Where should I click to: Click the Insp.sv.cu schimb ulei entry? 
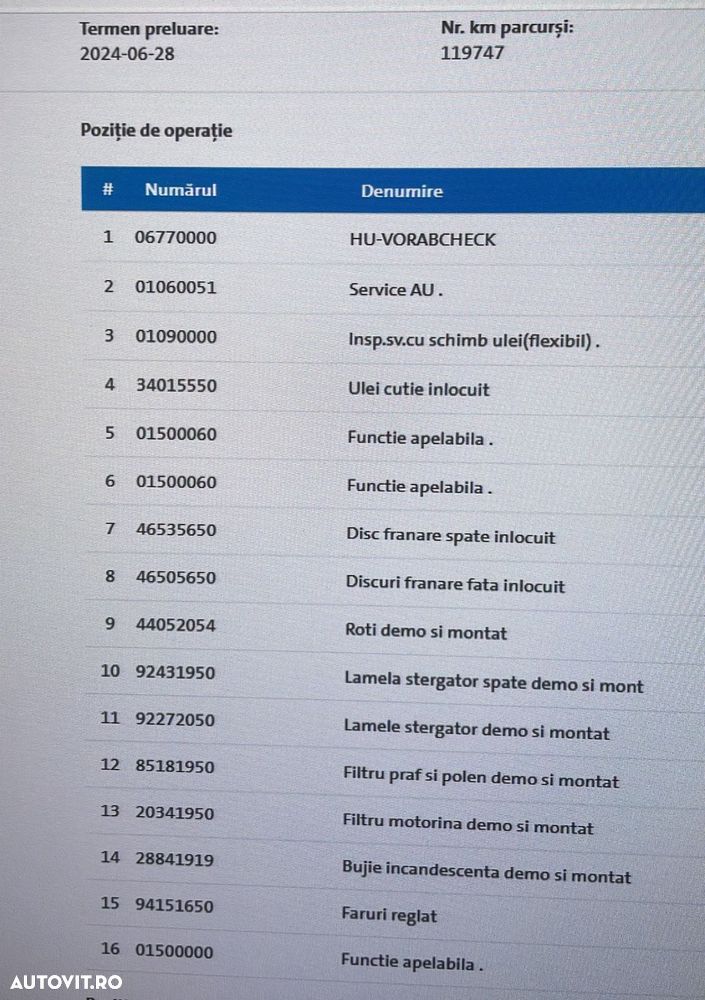pos(473,340)
